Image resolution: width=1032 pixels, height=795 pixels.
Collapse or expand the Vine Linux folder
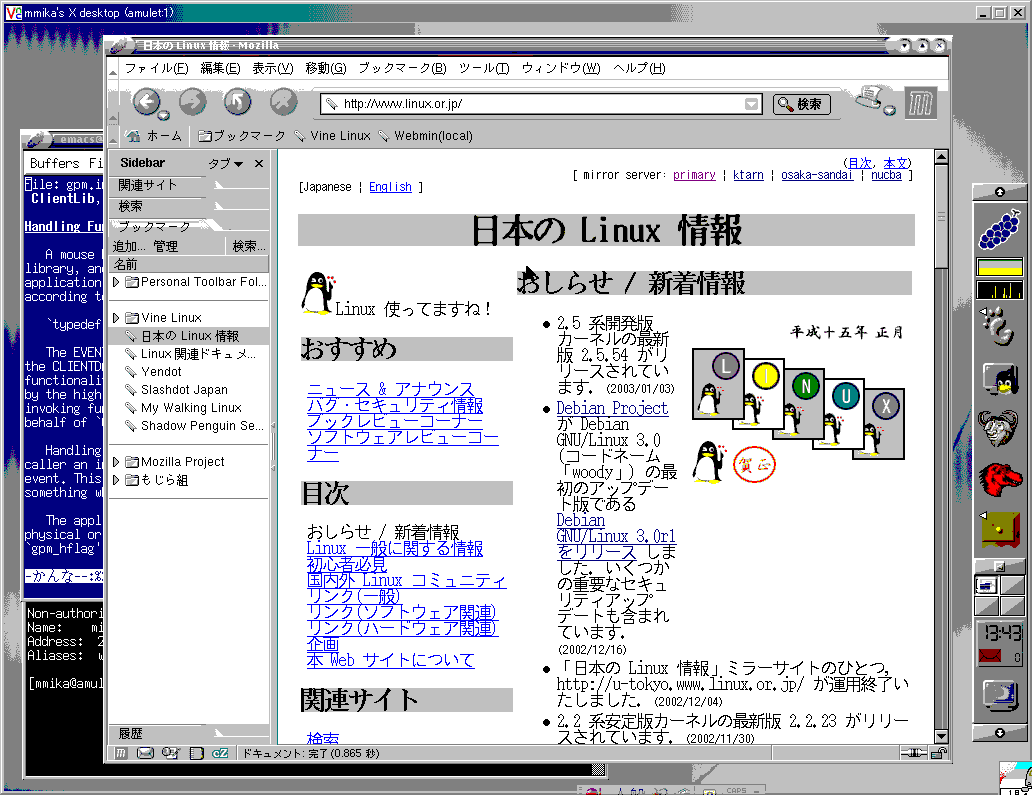point(116,318)
